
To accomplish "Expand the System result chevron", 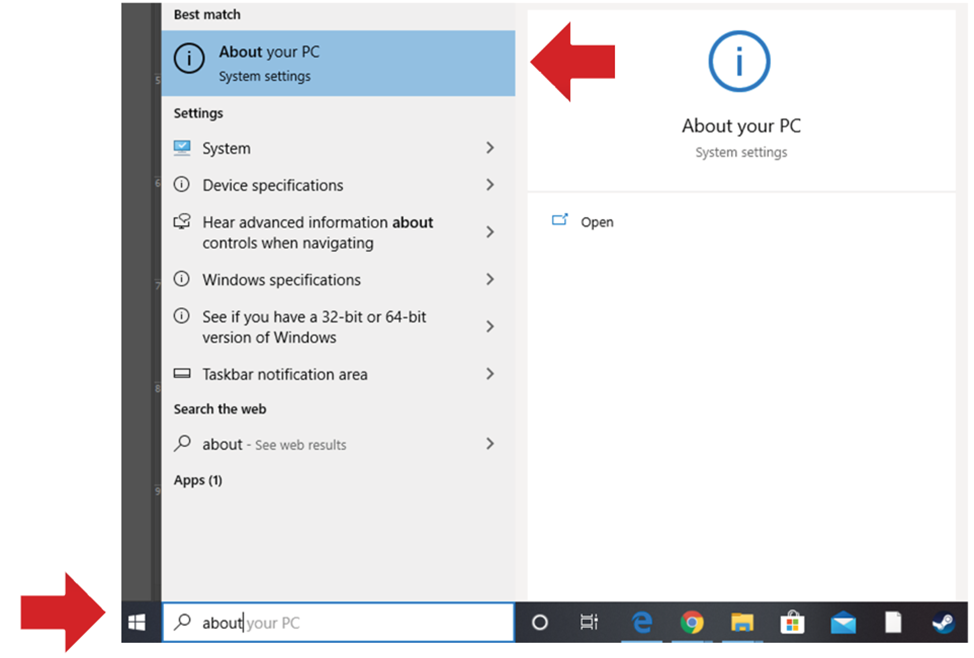I will click(490, 148).
